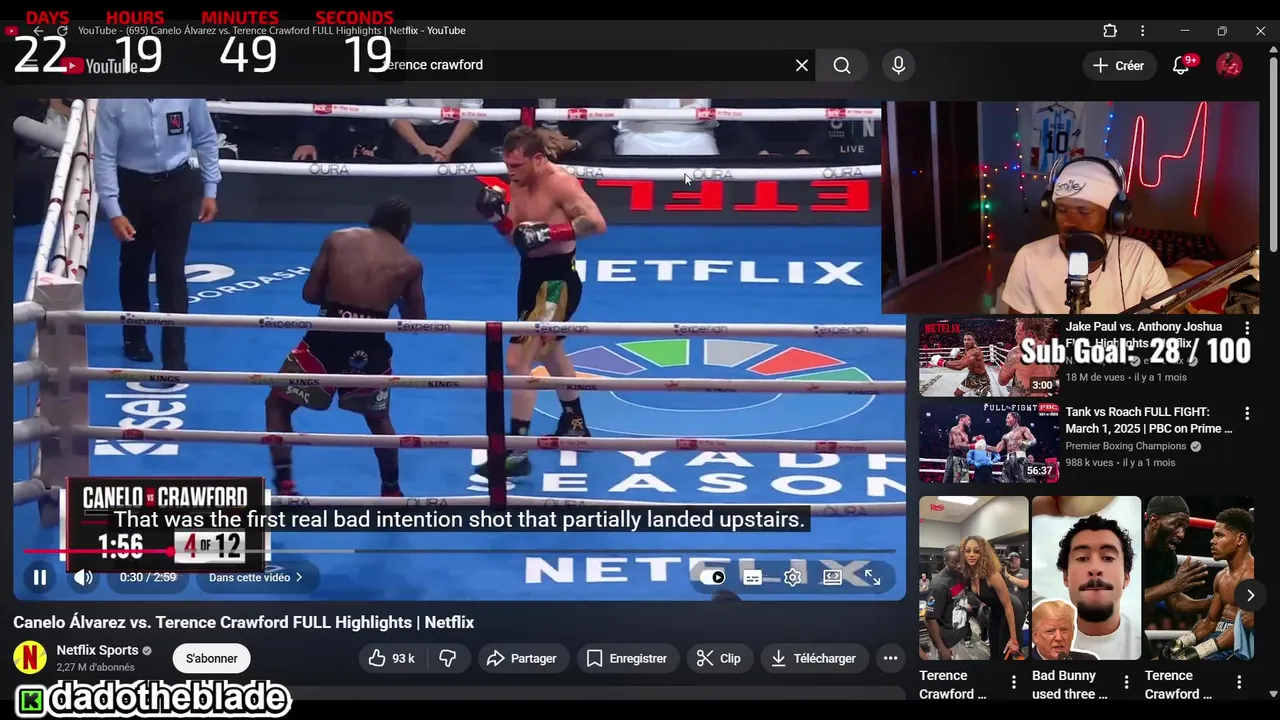
Task: Clear the search field text
Action: click(x=802, y=65)
